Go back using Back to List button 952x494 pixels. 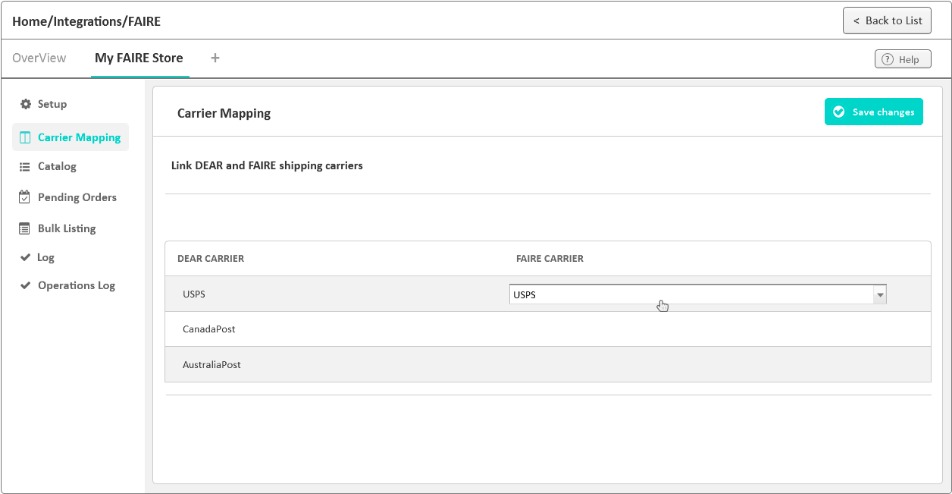click(887, 21)
